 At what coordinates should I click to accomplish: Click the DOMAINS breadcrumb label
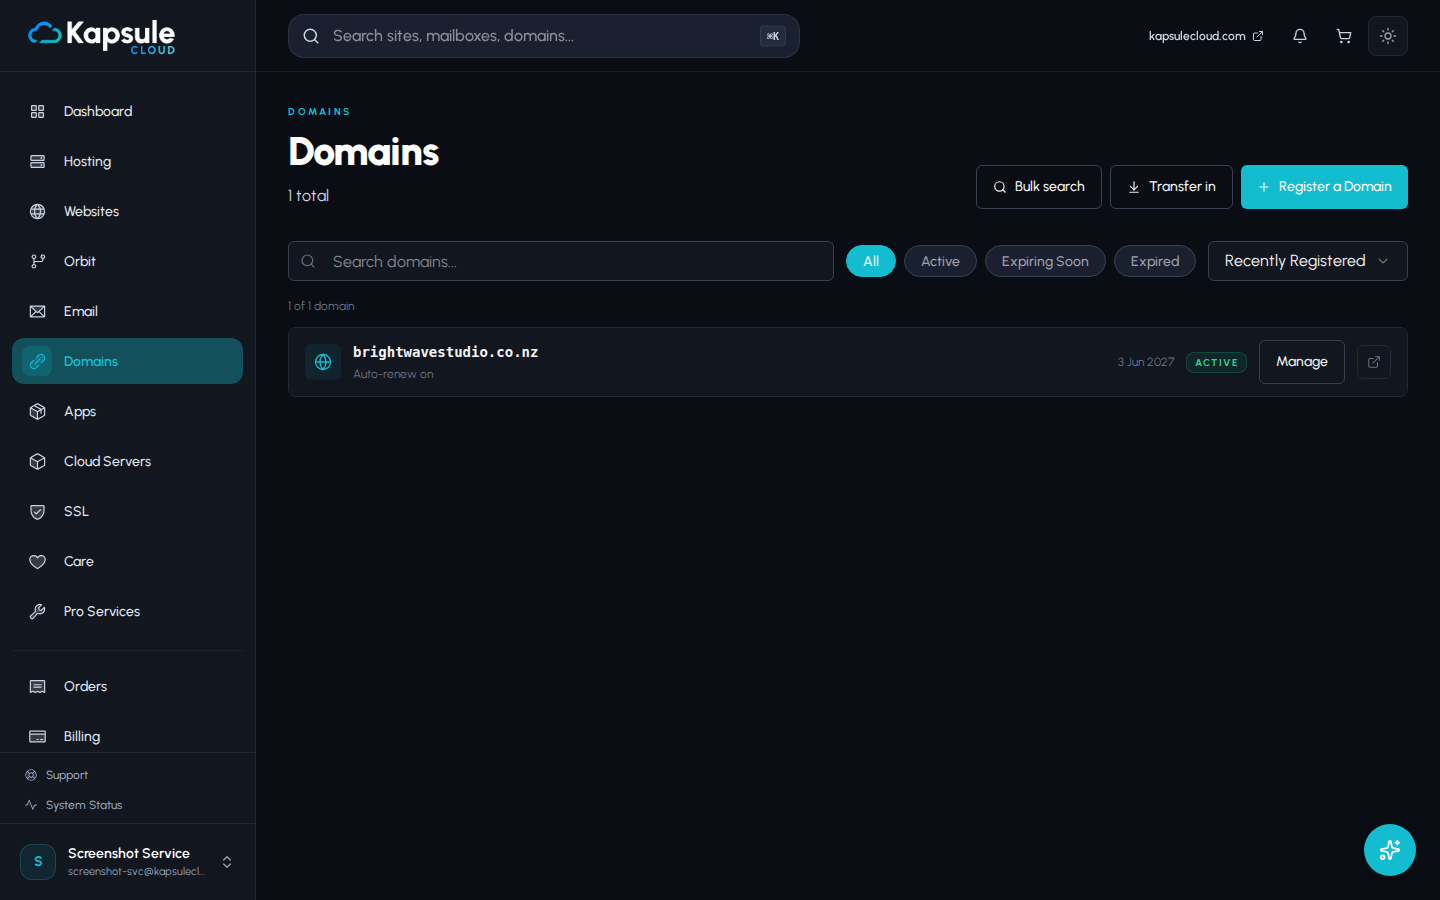coord(319,112)
